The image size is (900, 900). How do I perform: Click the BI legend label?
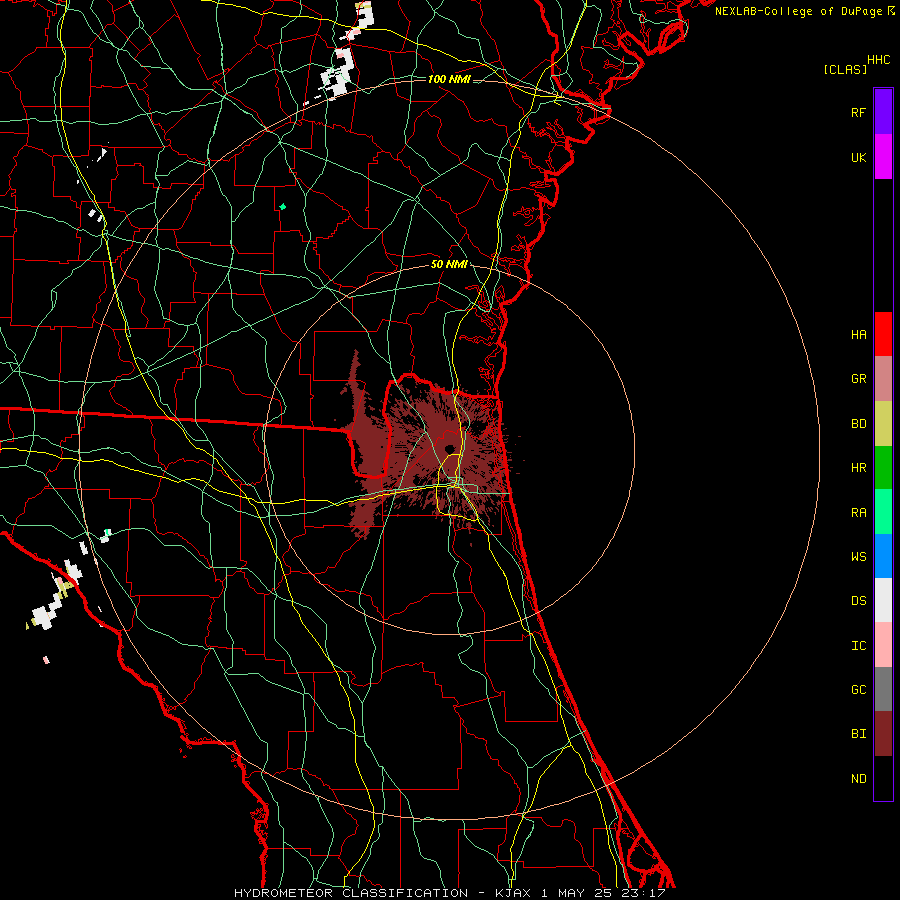click(x=858, y=734)
